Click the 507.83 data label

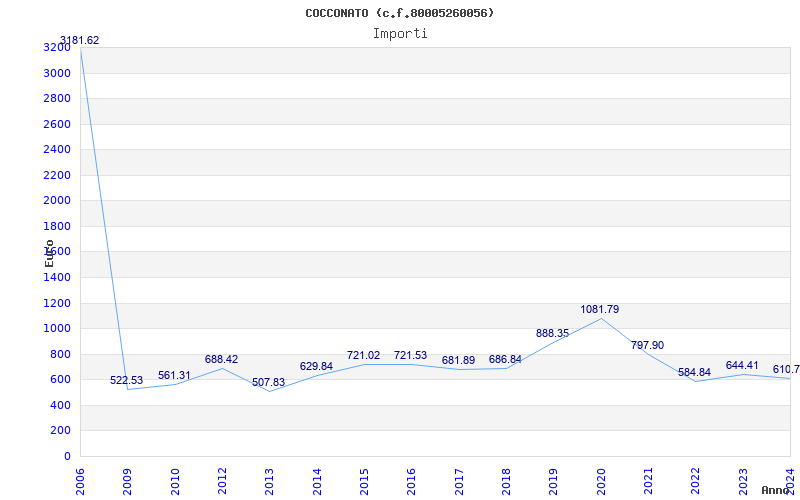click(268, 383)
